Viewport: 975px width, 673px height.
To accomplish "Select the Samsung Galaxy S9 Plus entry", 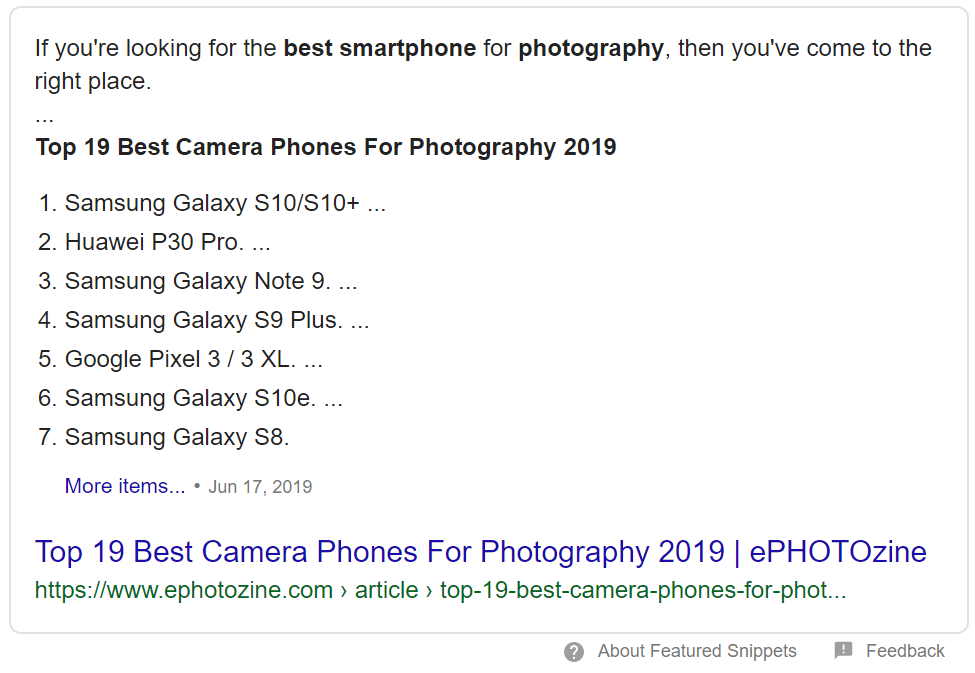I will point(203,320).
